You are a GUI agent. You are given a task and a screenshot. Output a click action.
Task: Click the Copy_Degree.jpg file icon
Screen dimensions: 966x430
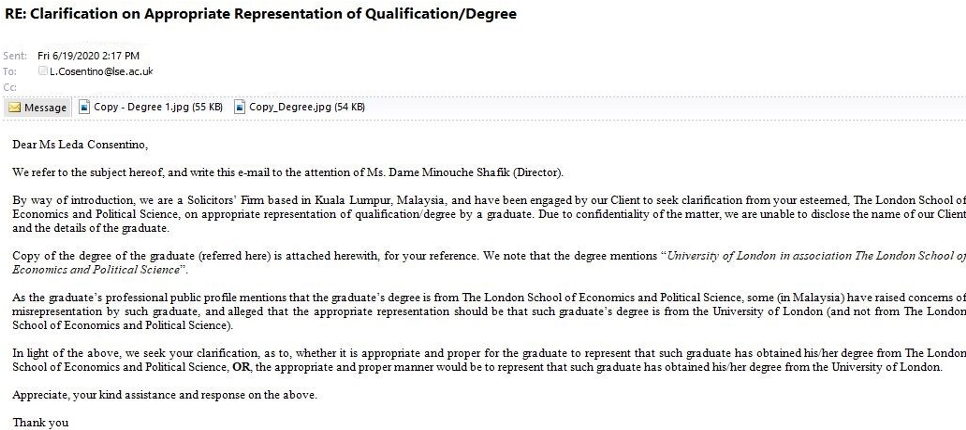(x=240, y=107)
